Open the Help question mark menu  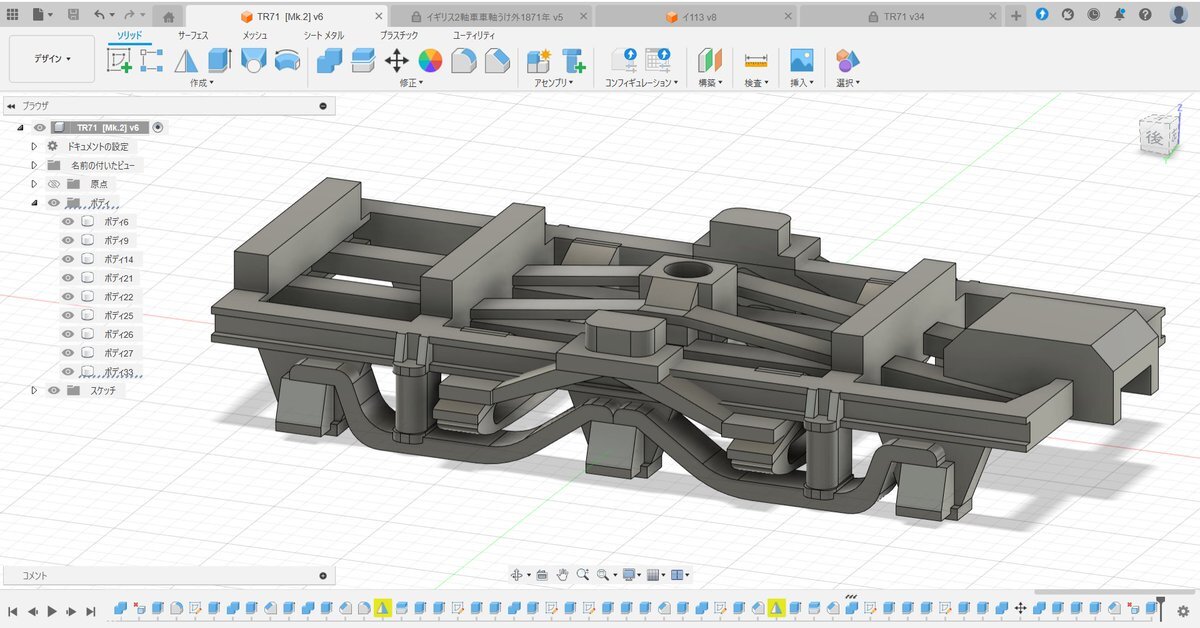tap(1145, 15)
